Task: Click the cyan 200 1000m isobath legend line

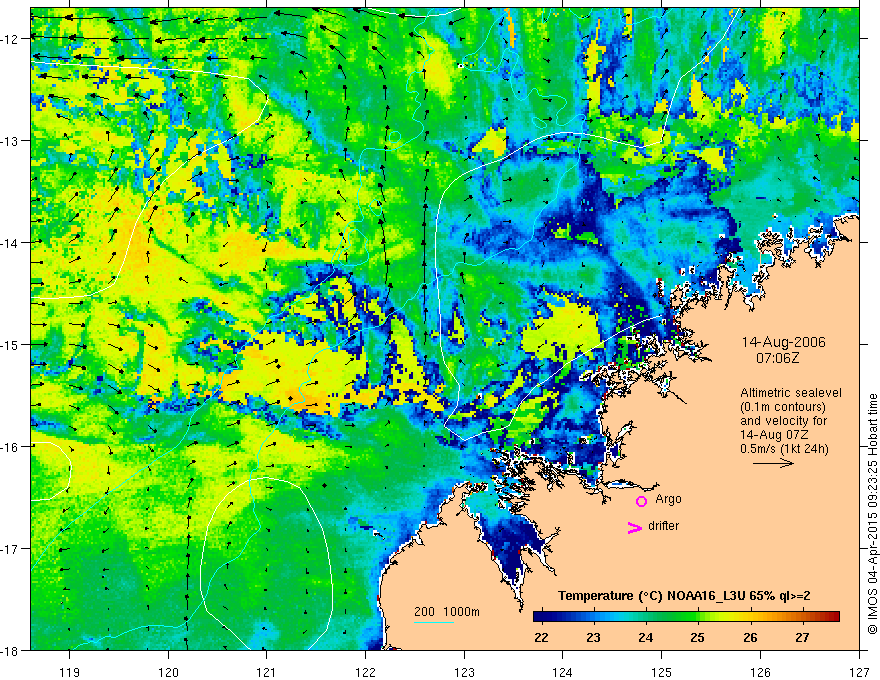Action: (434, 622)
